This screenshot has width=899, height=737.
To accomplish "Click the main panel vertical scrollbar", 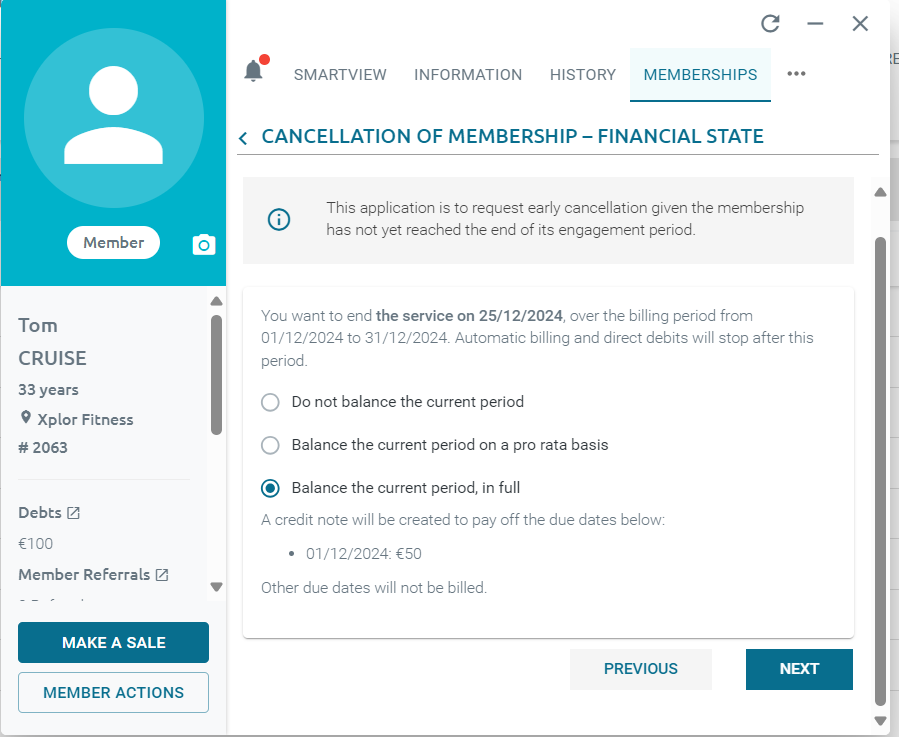I will (x=880, y=470).
